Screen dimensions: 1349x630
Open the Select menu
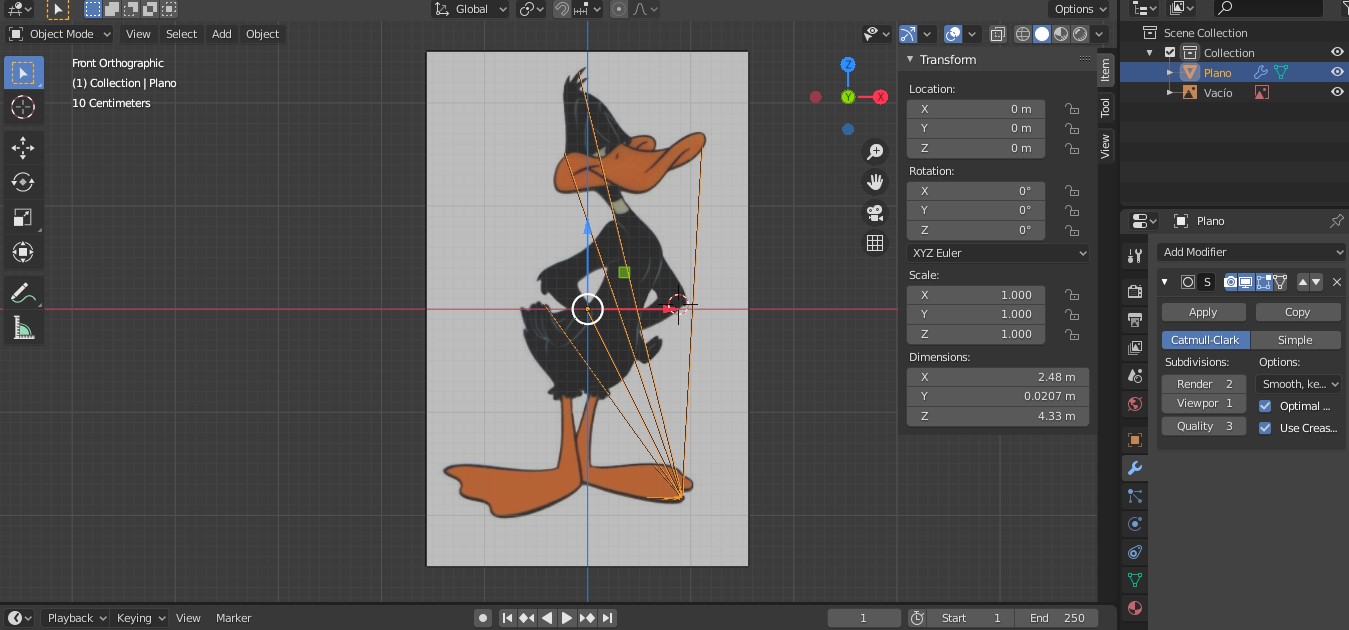pyautogui.click(x=181, y=34)
